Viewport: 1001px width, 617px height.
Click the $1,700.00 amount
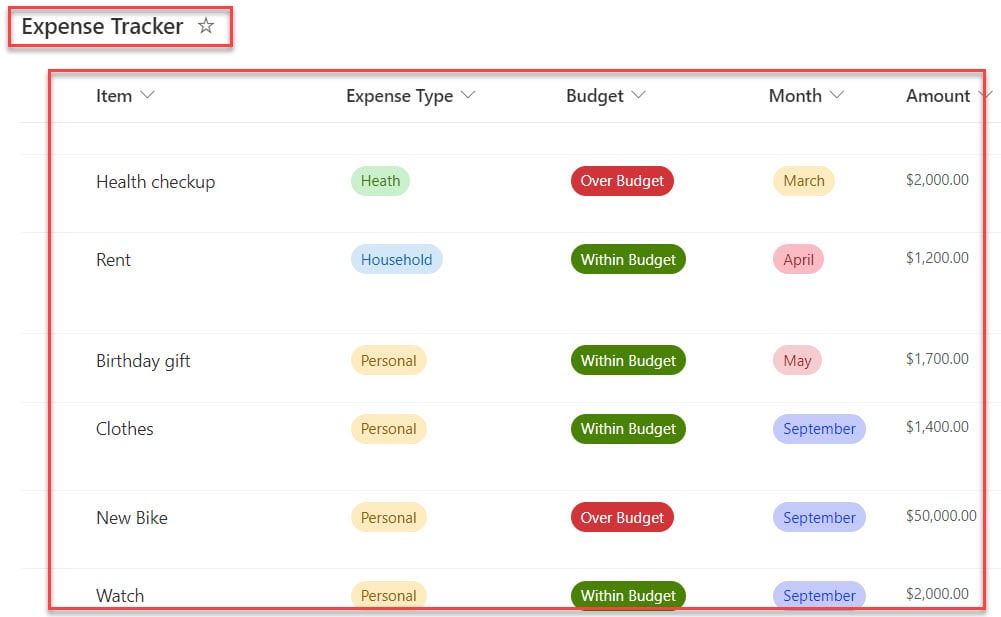[937, 358]
